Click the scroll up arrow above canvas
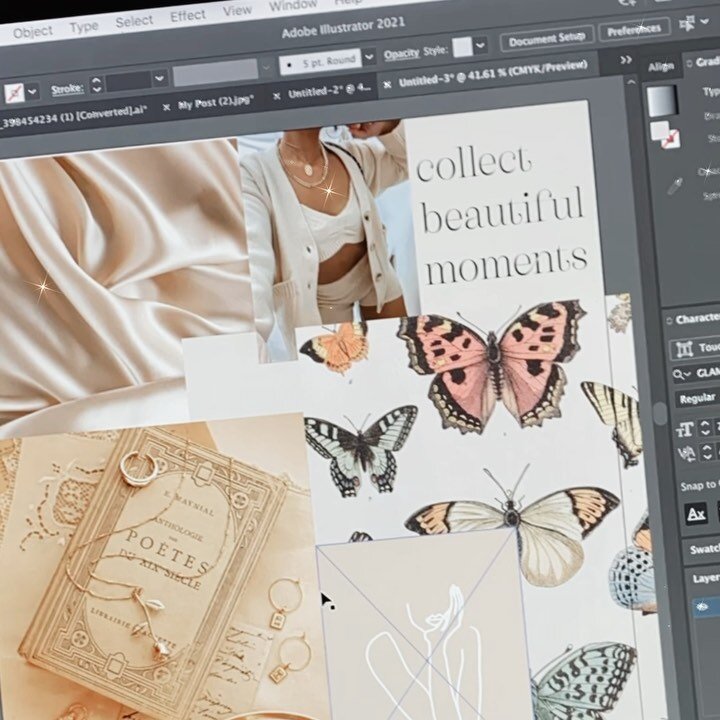This screenshot has height=720, width=720. pos(631,83)
